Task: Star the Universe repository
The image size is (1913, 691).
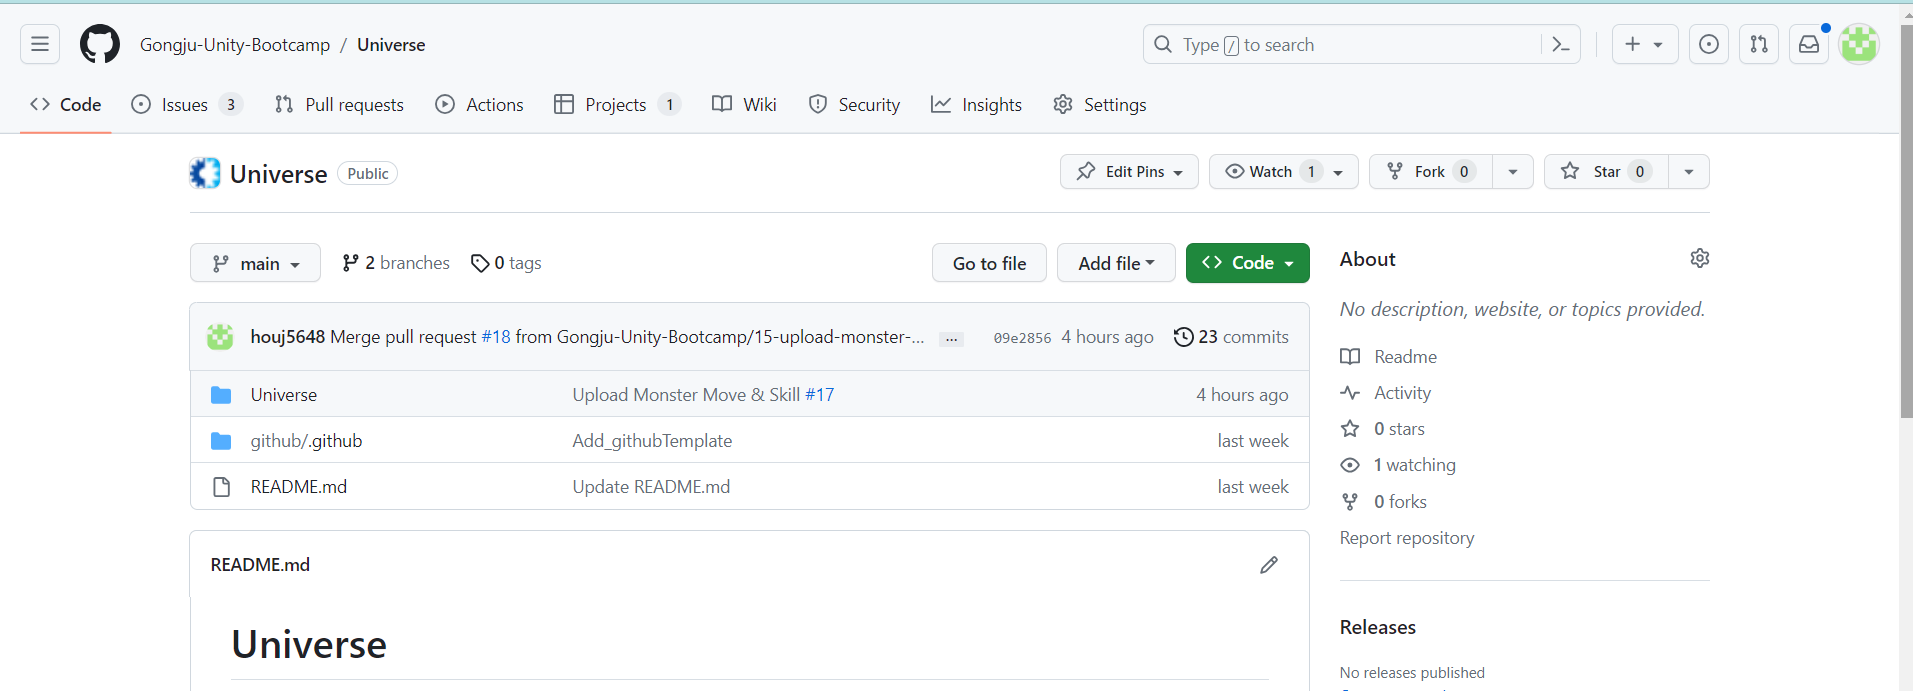Action: point(1606,172)
